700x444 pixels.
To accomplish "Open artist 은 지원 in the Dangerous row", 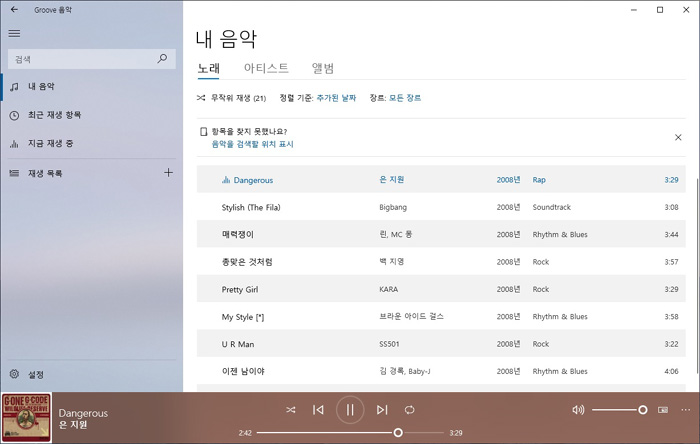I will coord(392,179).
